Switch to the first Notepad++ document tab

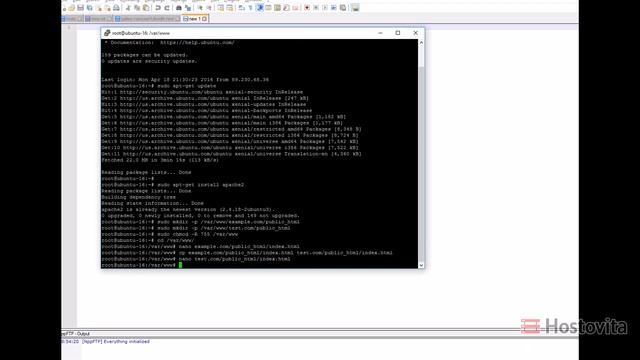point(73,19)
